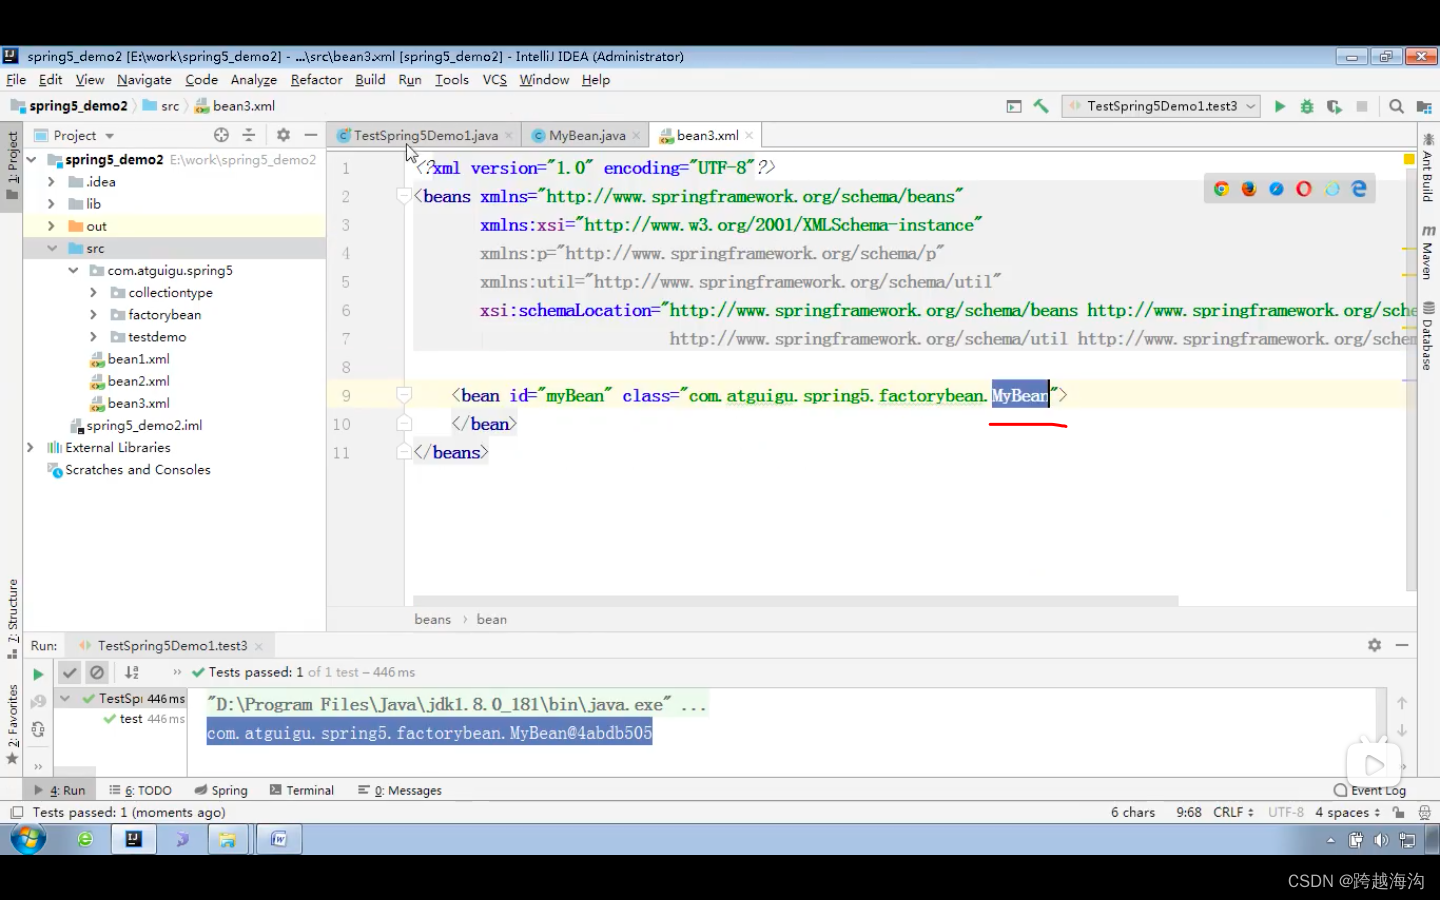Screen dimensions: 1440x900
Task: Toggle file read-only lock in status bar
Action: (1398, 813)
